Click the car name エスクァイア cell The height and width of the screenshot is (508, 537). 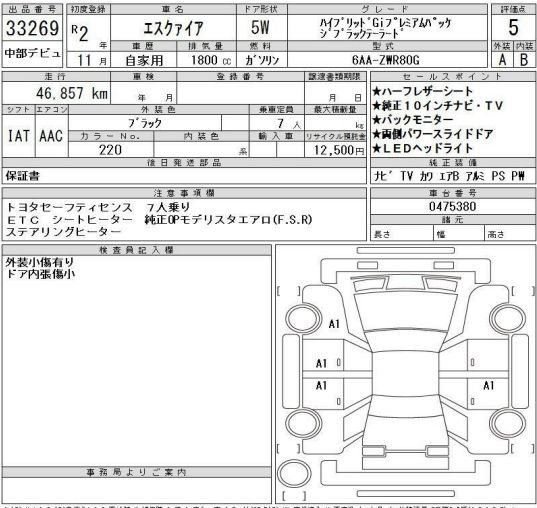pyautogui.click(x=173, y=28)
